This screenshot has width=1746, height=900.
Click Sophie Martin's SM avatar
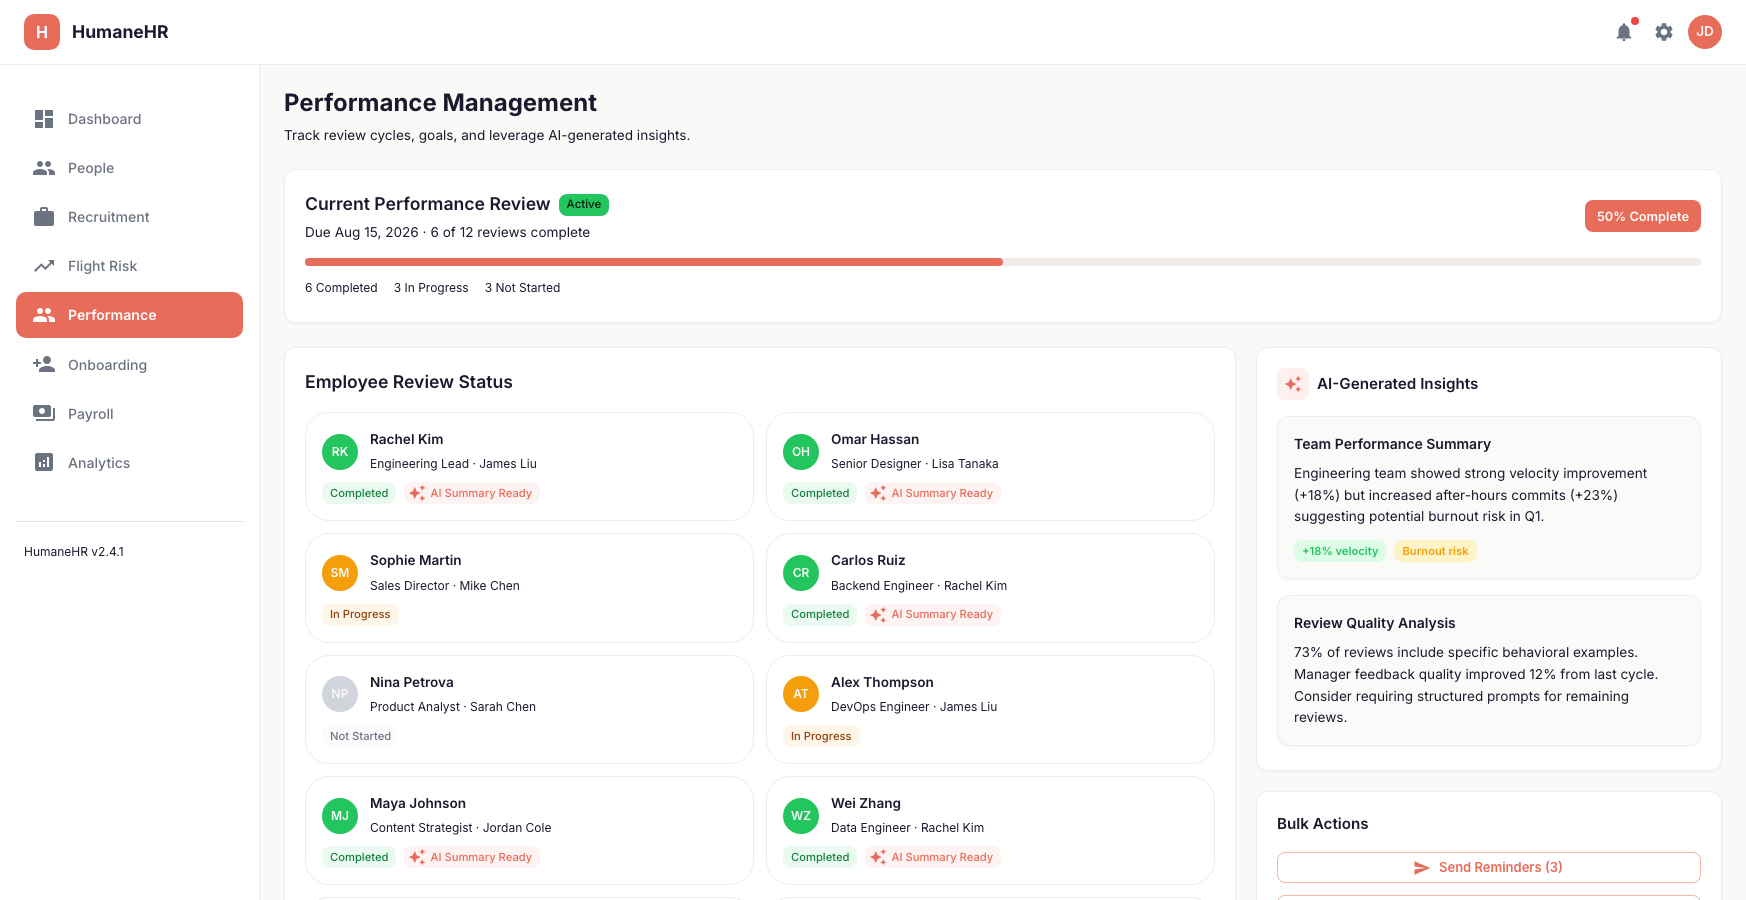(x=340, y=573)
